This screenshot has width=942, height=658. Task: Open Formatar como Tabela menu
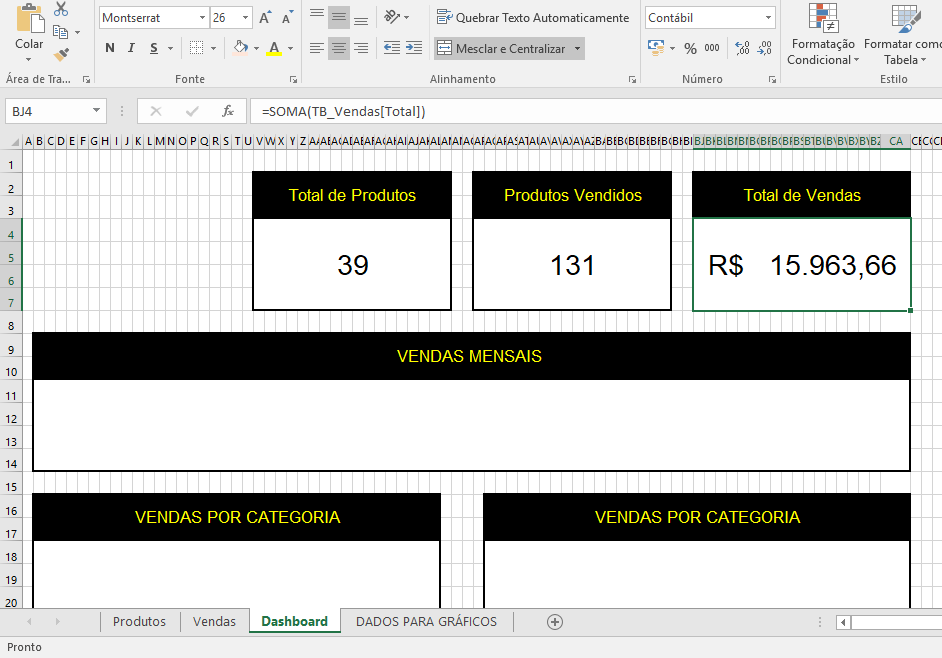tap(903, 35)
